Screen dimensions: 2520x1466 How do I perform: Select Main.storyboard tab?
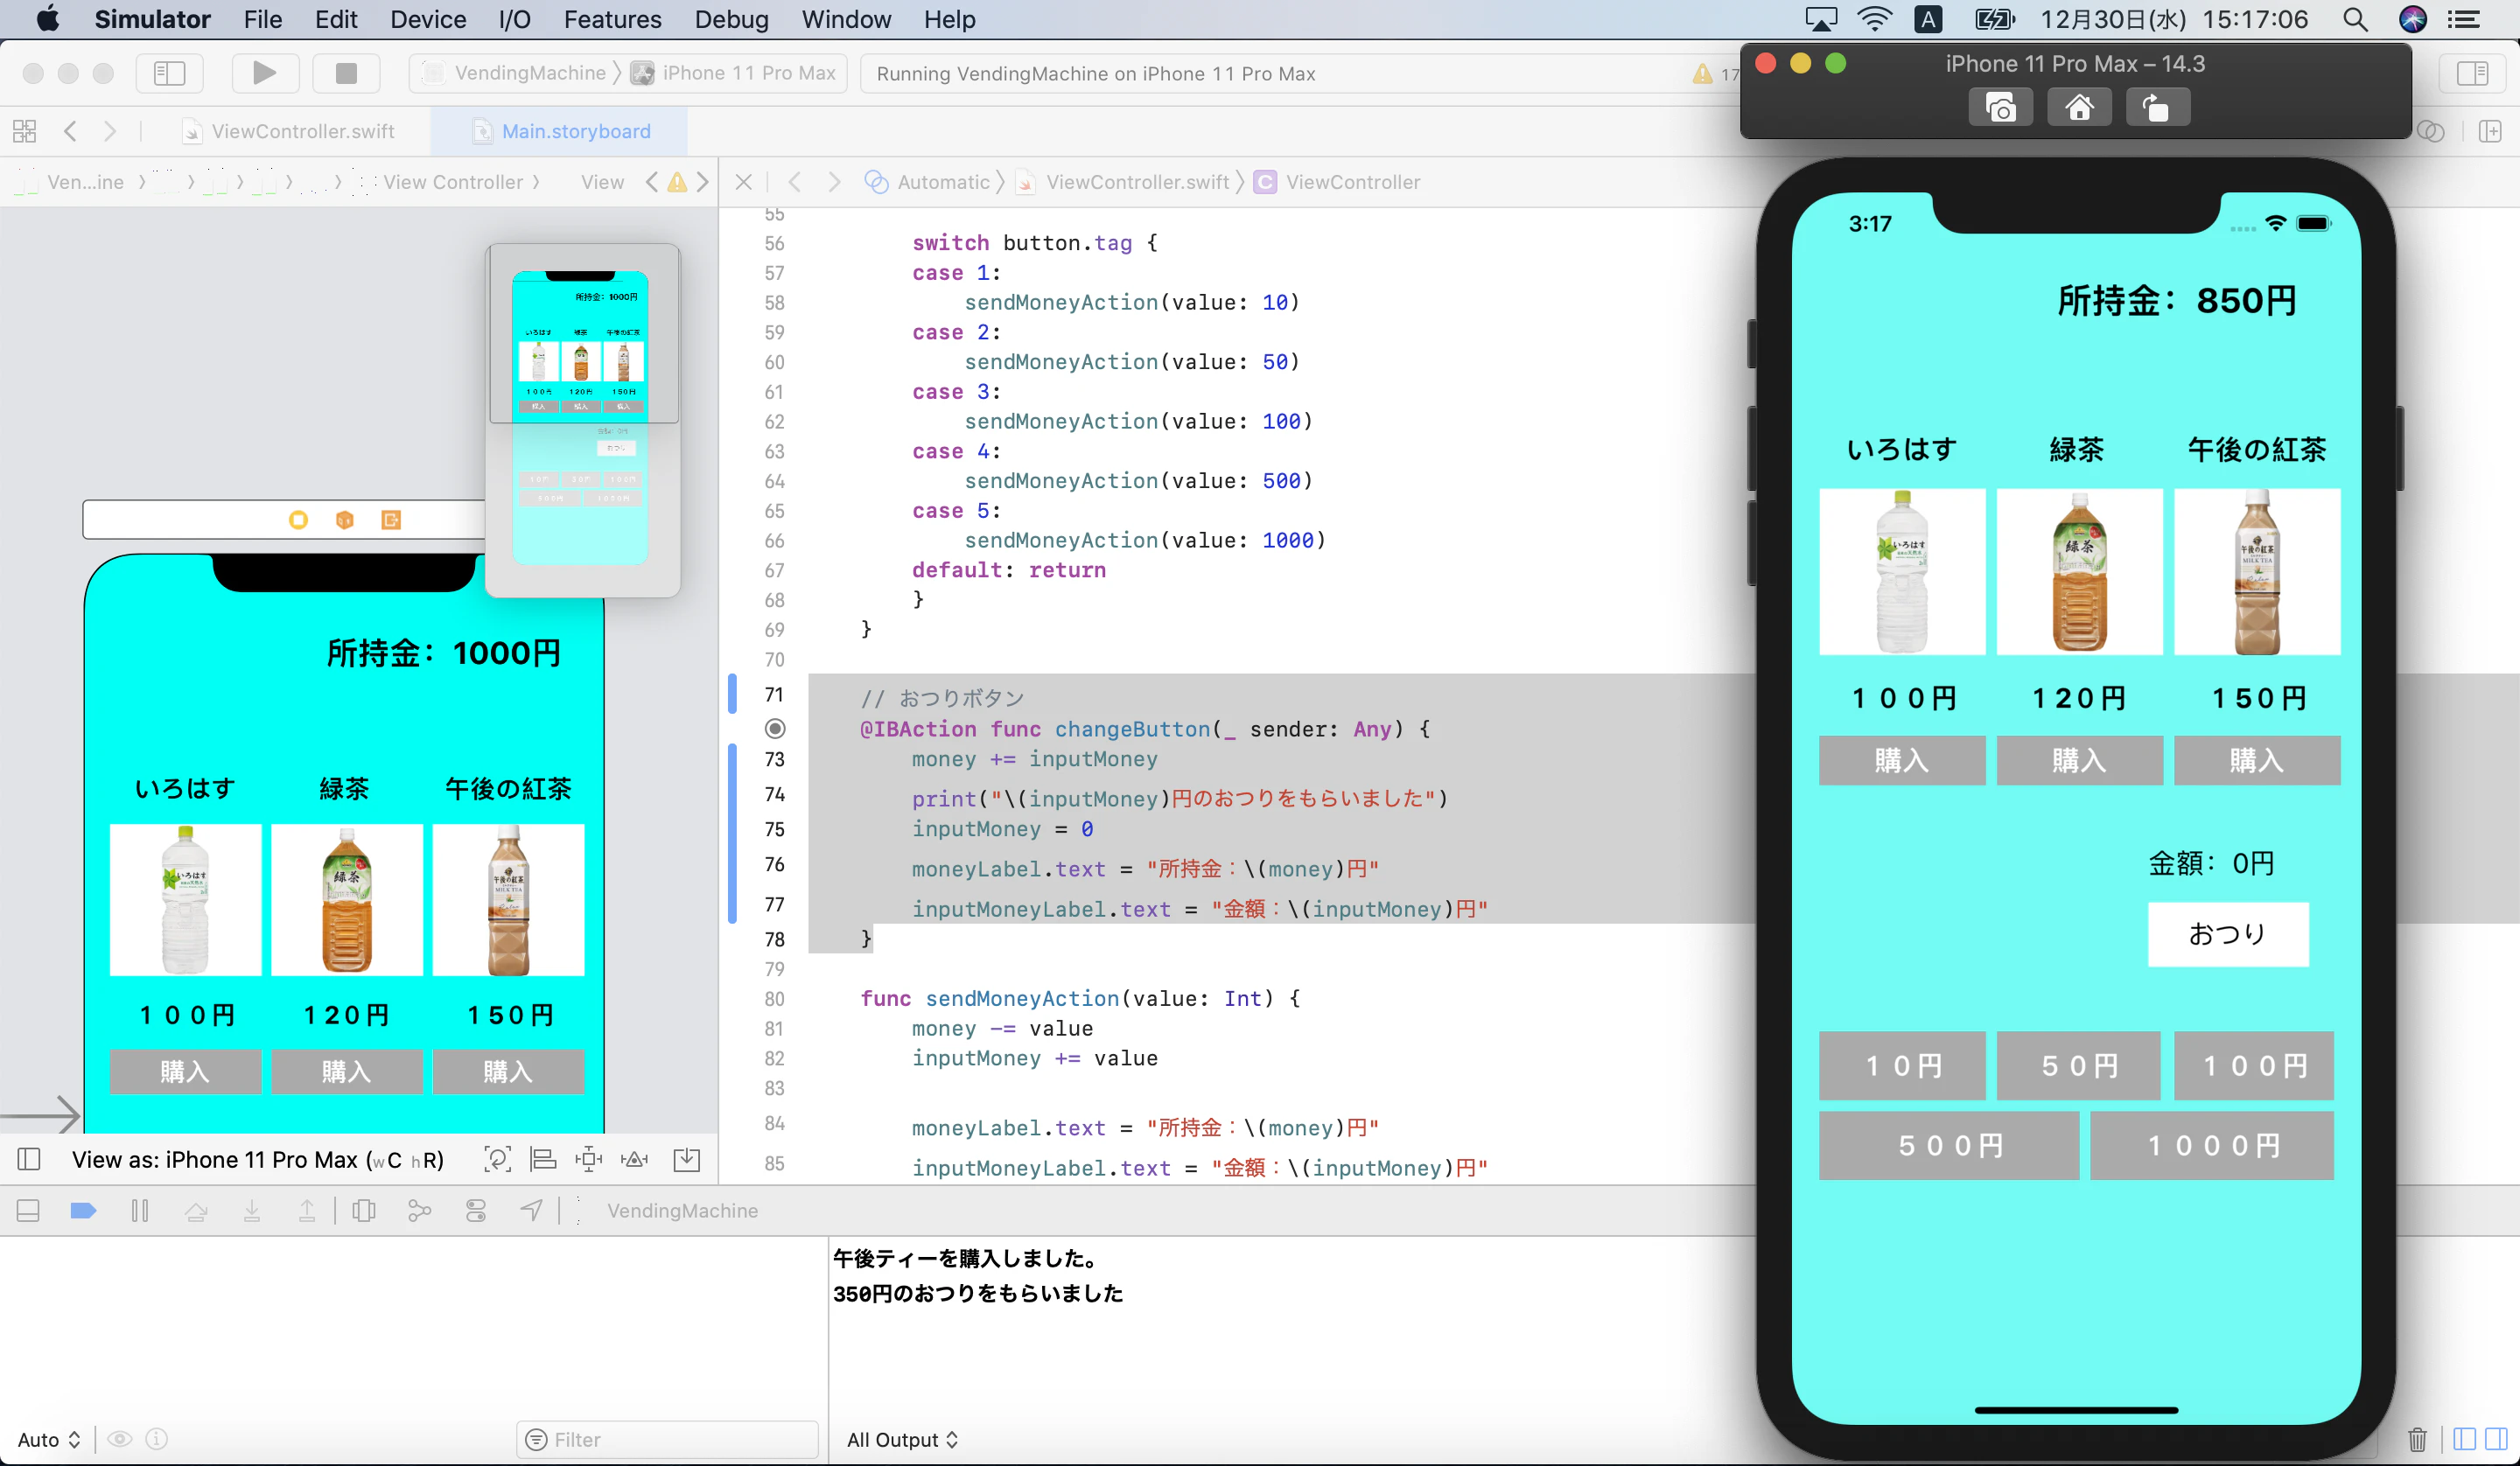pyautogui.click(x=561, y=131)
